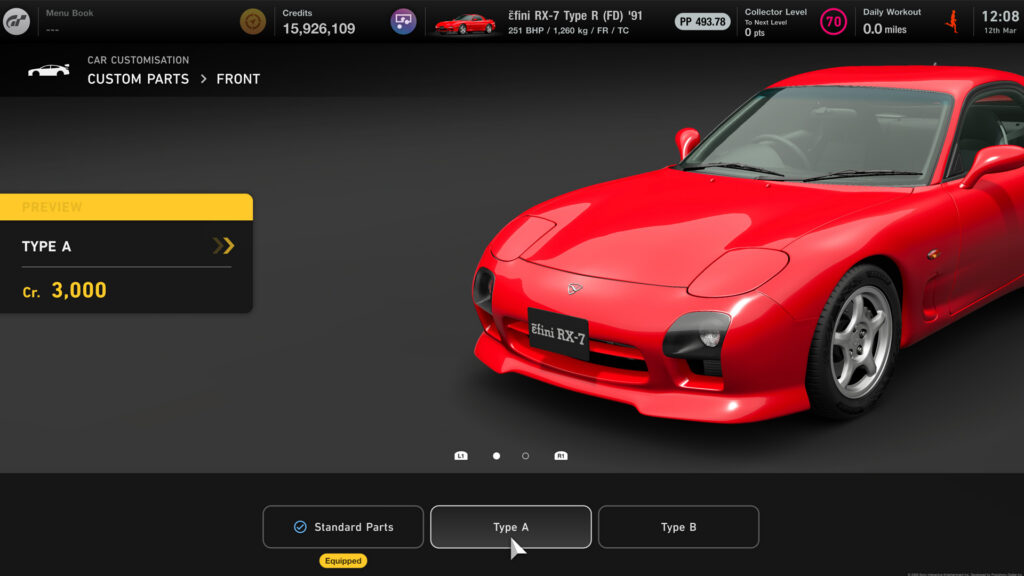
Task: Expand the Type A preview chevrons
Action: (224, 246)
